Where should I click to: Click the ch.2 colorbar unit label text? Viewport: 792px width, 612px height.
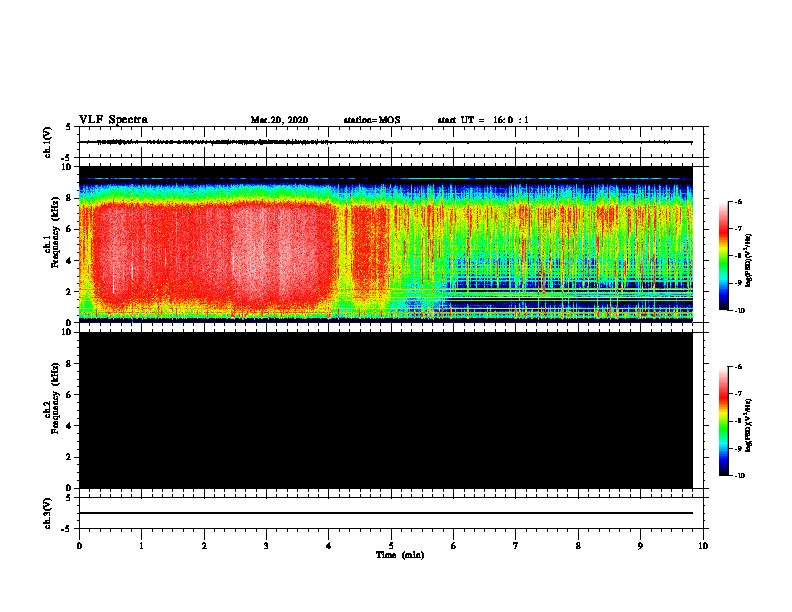(x=748, y=425)
